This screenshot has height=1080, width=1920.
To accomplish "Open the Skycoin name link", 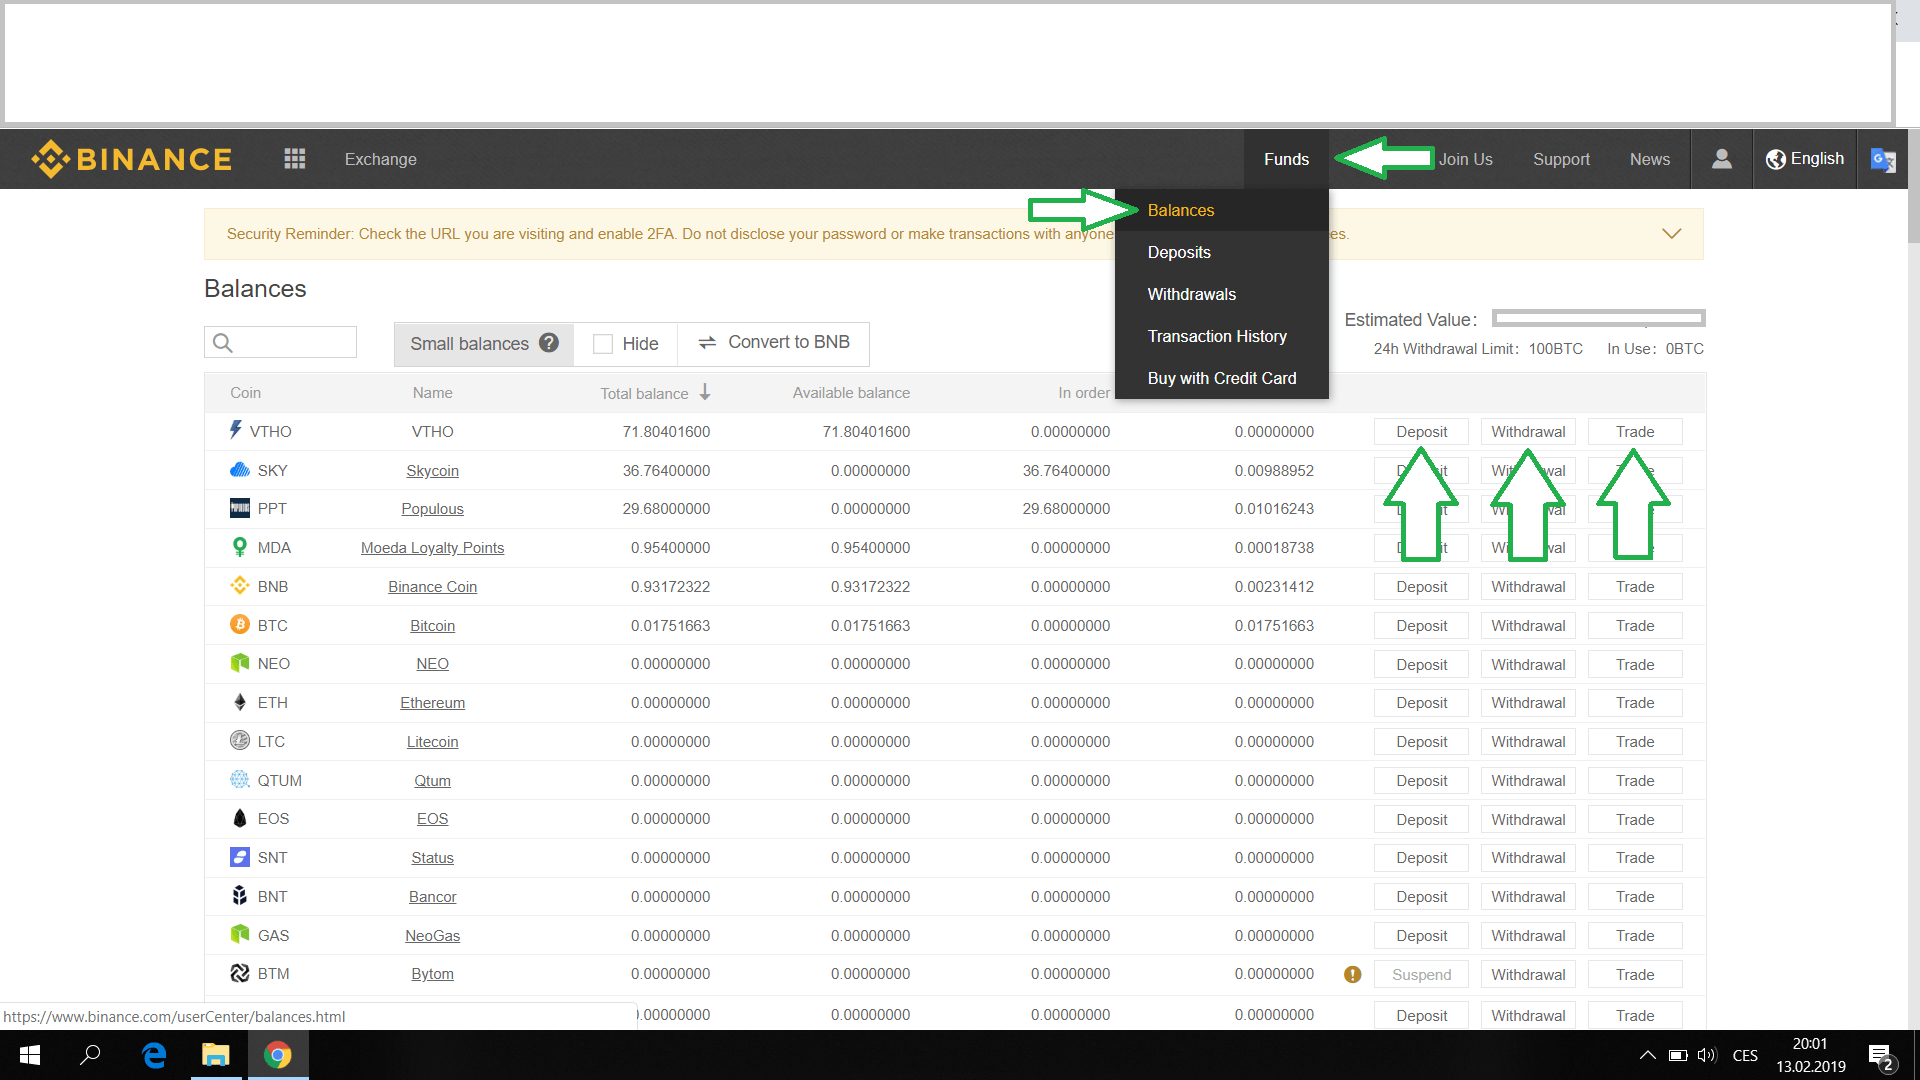I will tap(432, 471).
